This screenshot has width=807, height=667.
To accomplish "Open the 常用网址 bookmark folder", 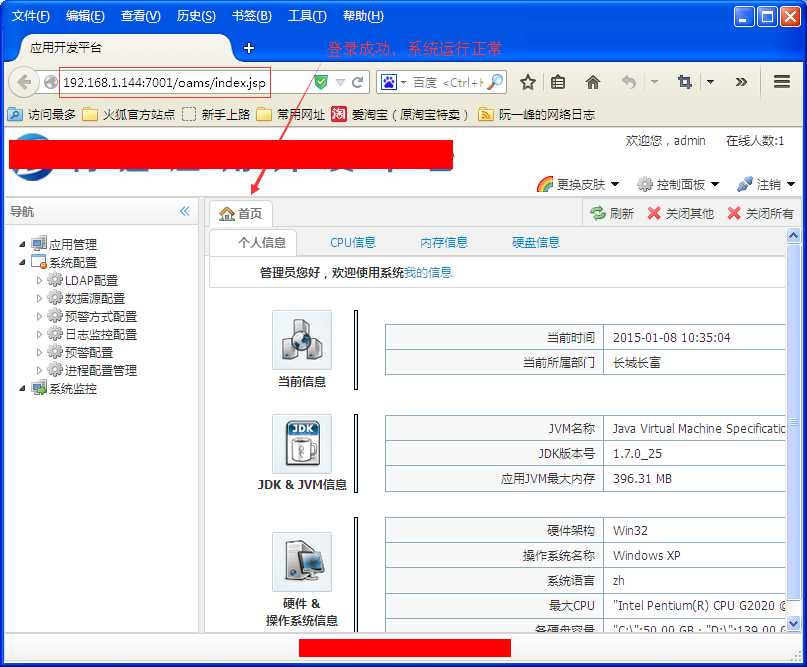I will (x=291, y=114).
